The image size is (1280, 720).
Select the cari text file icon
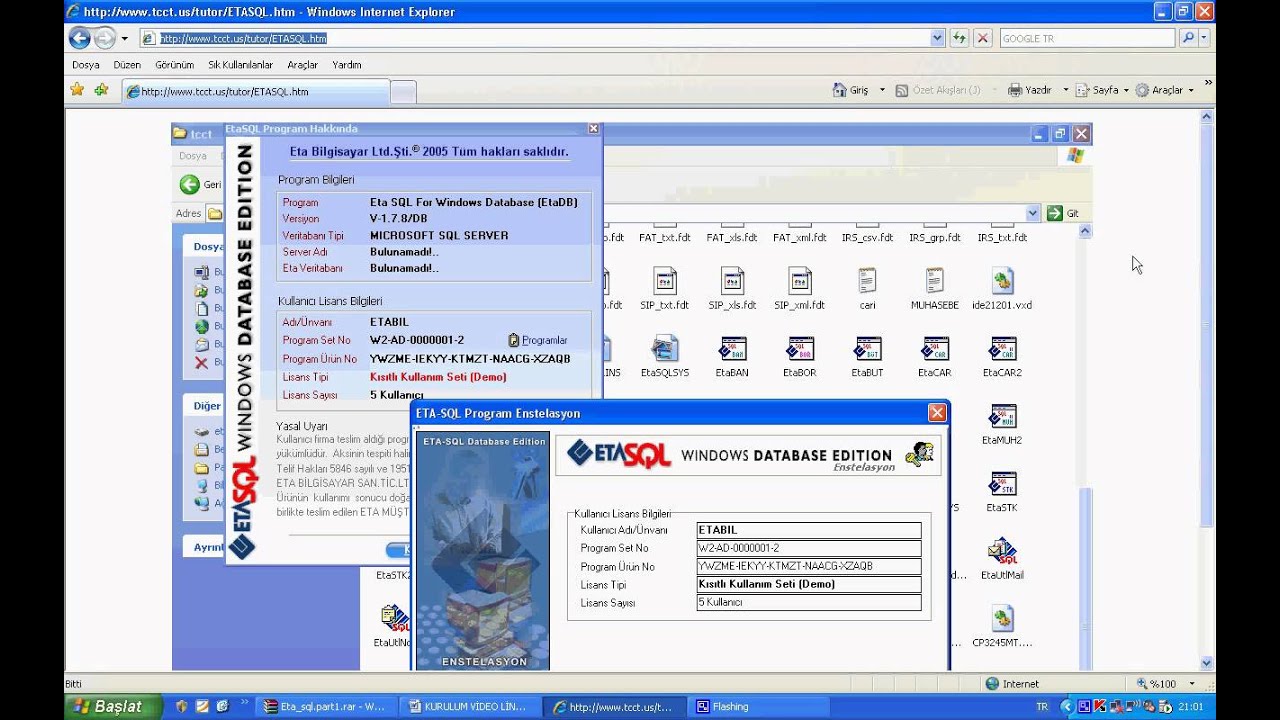coord(867,281)
